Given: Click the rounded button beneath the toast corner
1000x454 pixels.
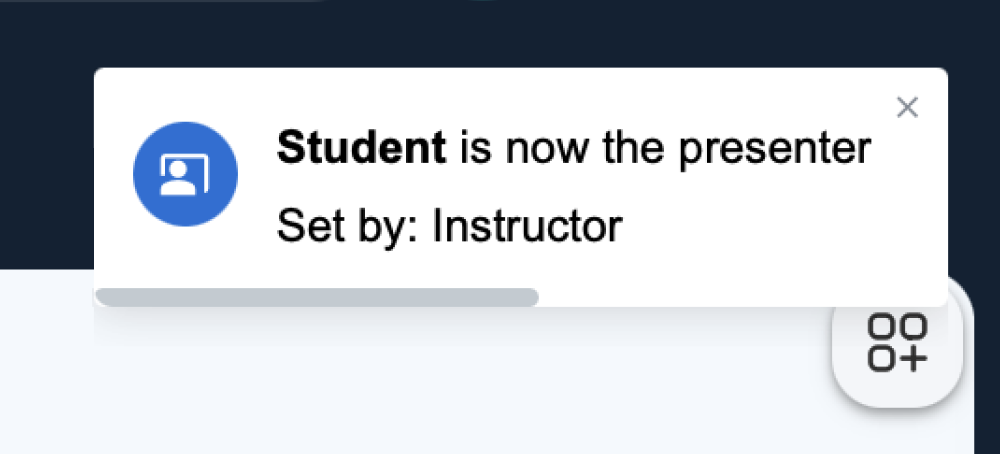Looking at the screenshot, I should tap(897, 342).
